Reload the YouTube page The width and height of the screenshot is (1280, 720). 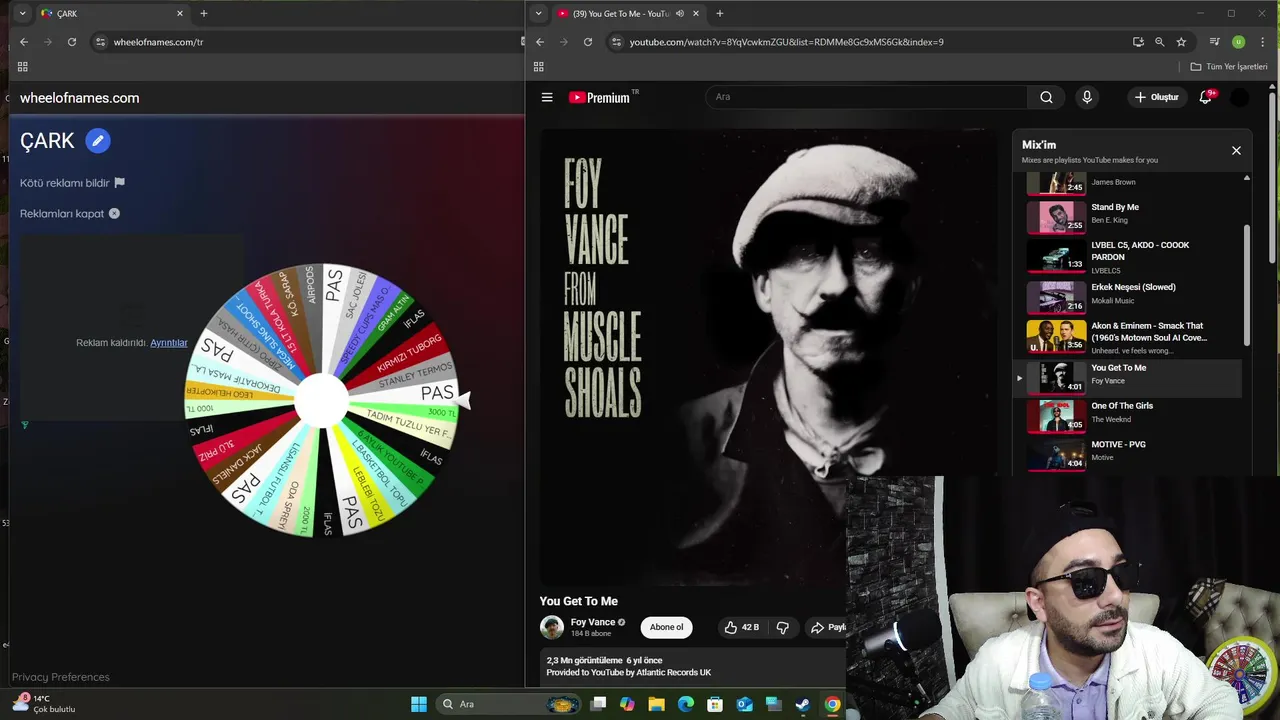click(588, 42)
